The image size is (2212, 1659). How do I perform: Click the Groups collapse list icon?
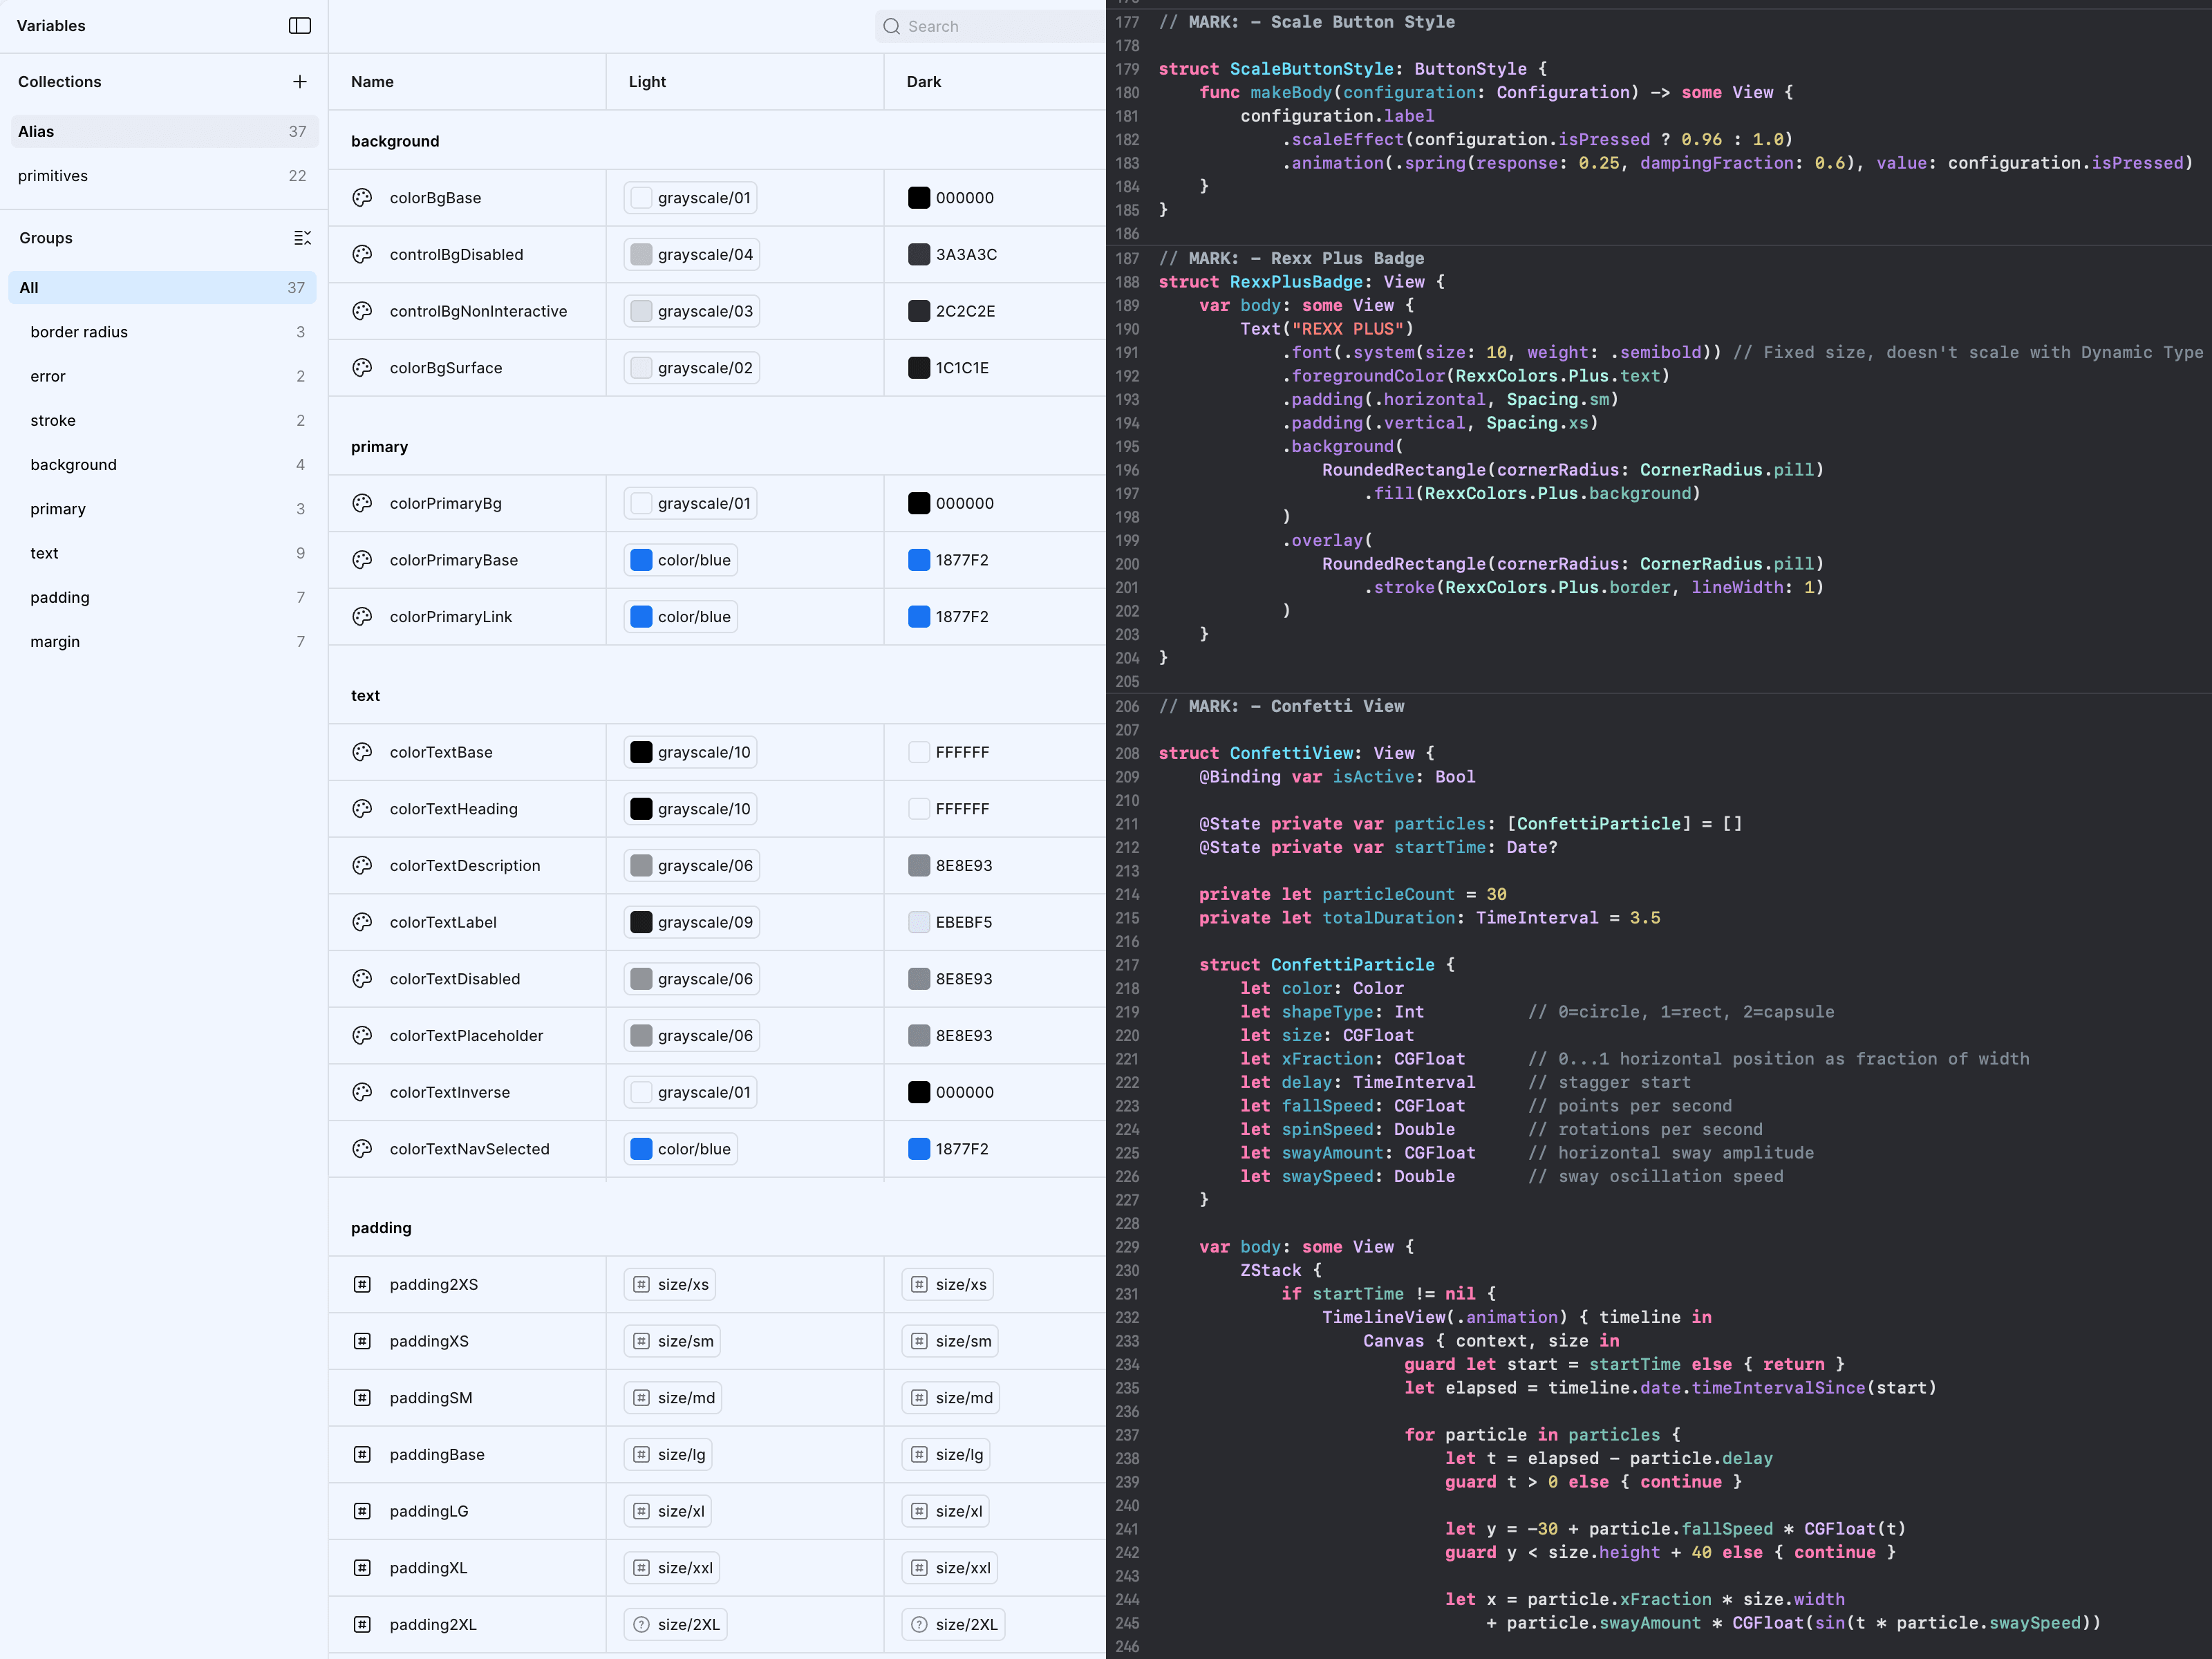(x=302, y=238)
